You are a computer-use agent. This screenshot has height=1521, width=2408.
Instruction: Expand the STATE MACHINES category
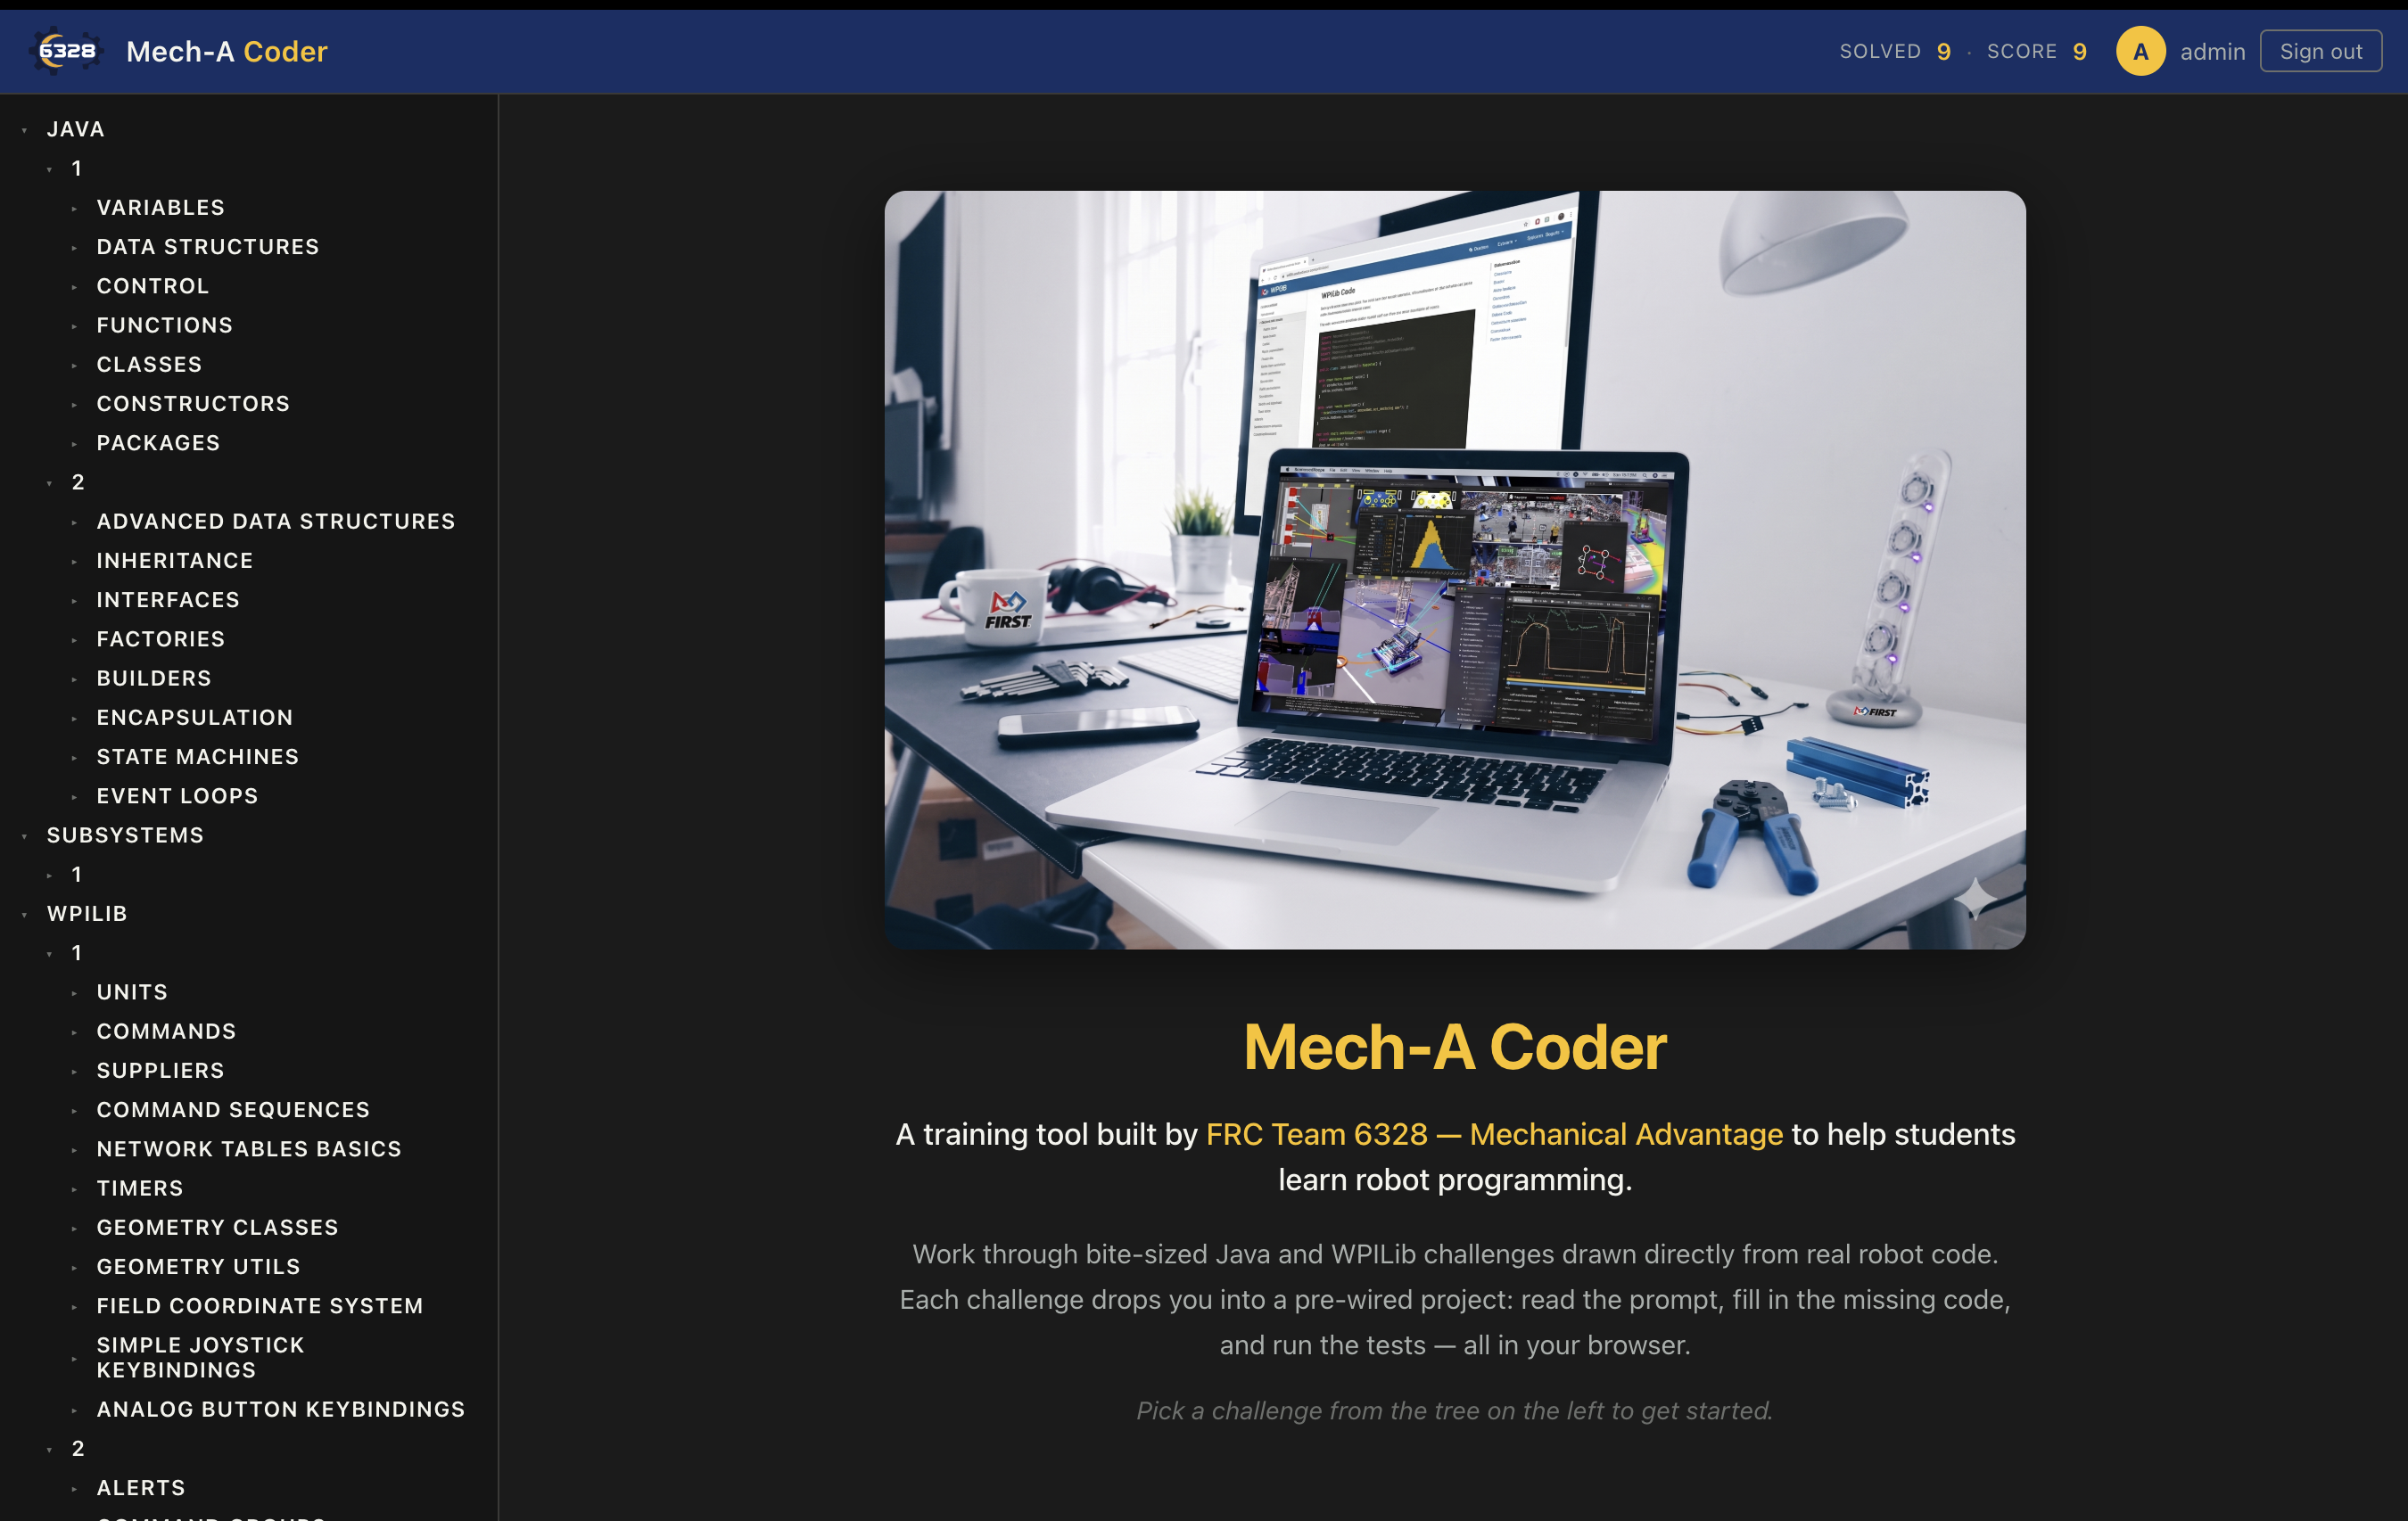pyautogui.click(x=198, y=757)
